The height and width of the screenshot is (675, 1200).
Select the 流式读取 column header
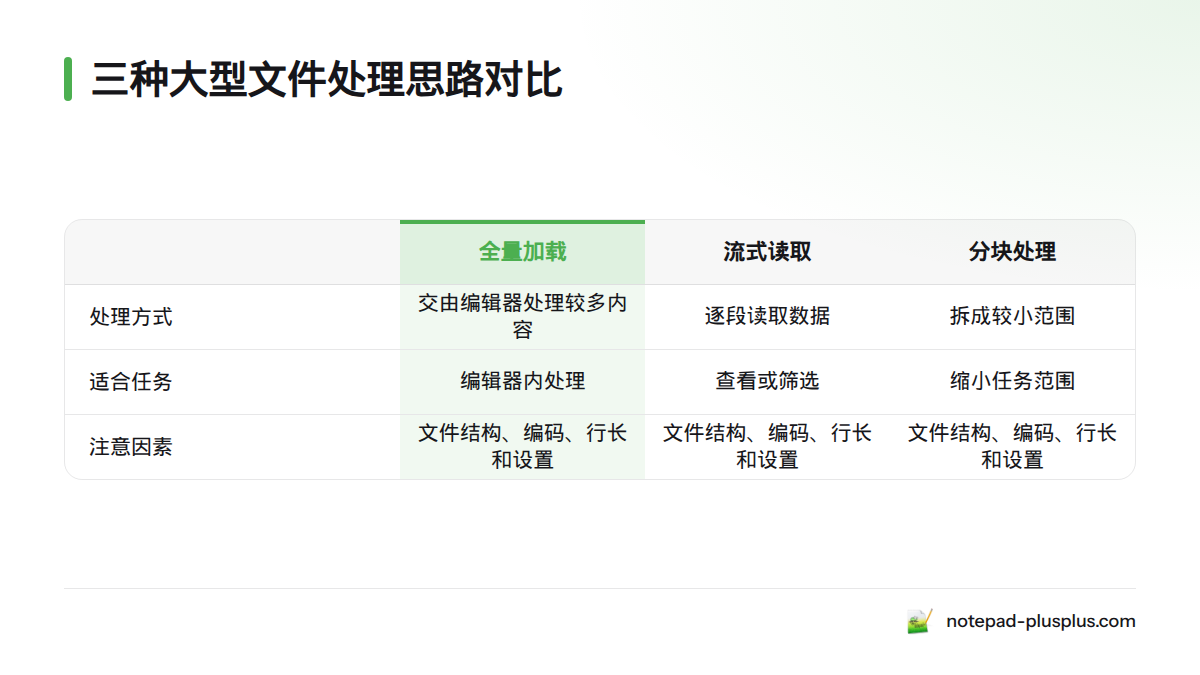coord(767,252)
